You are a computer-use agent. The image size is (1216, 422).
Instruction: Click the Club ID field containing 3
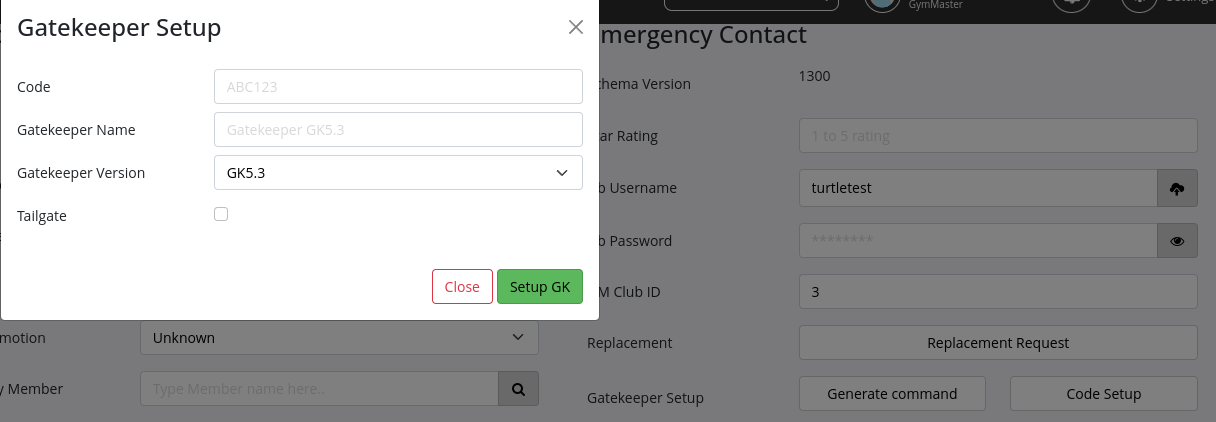point(997,292)
